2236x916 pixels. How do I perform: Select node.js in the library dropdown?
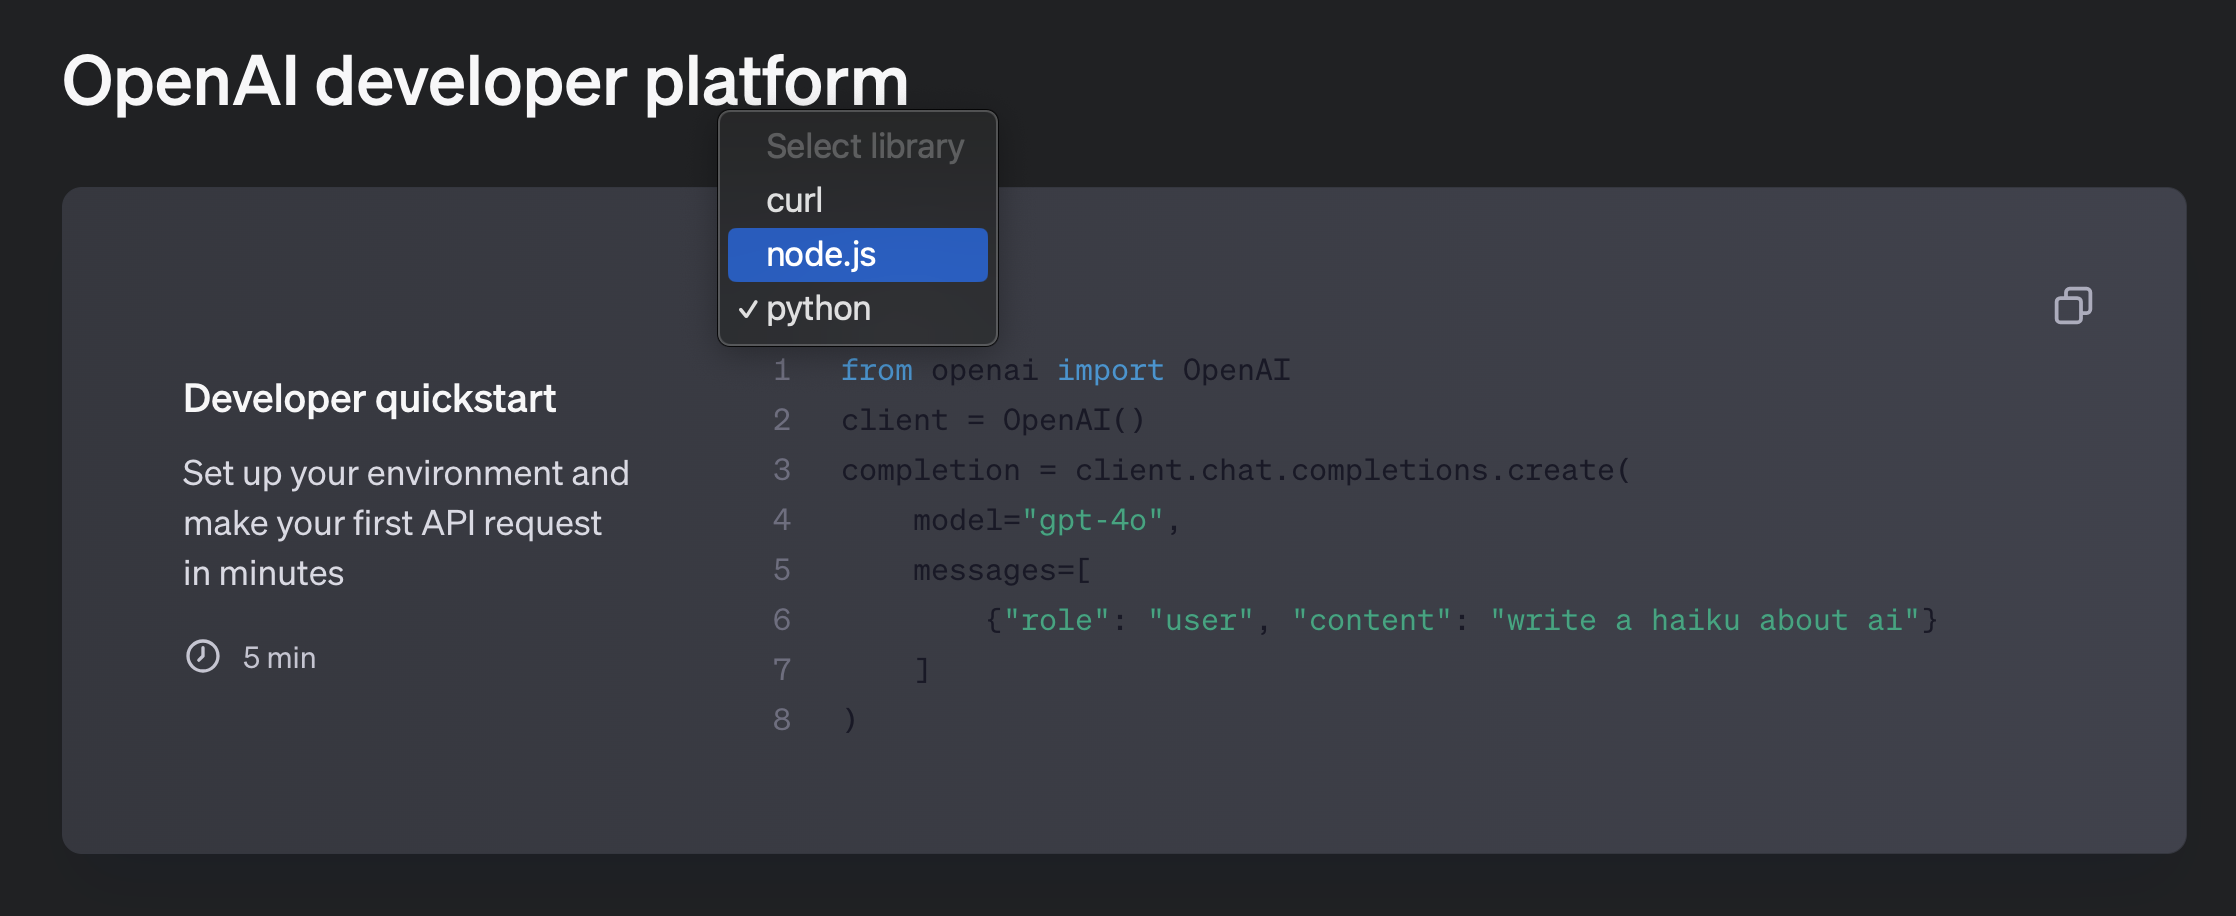tap(858, 255)
